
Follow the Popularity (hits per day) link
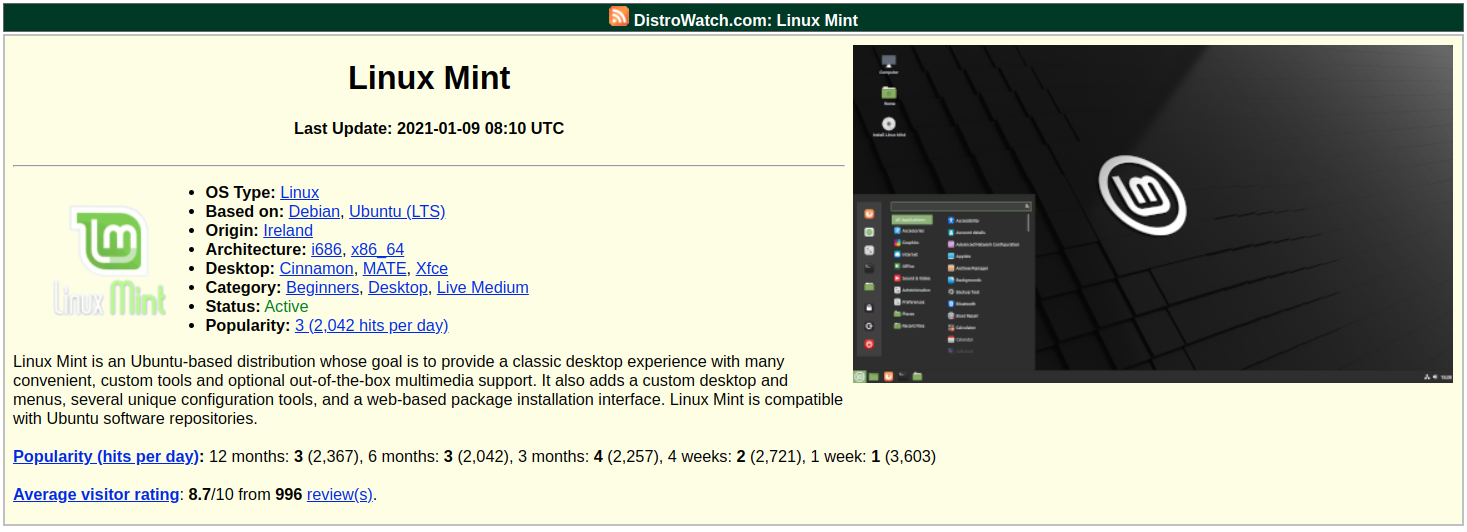106,457
